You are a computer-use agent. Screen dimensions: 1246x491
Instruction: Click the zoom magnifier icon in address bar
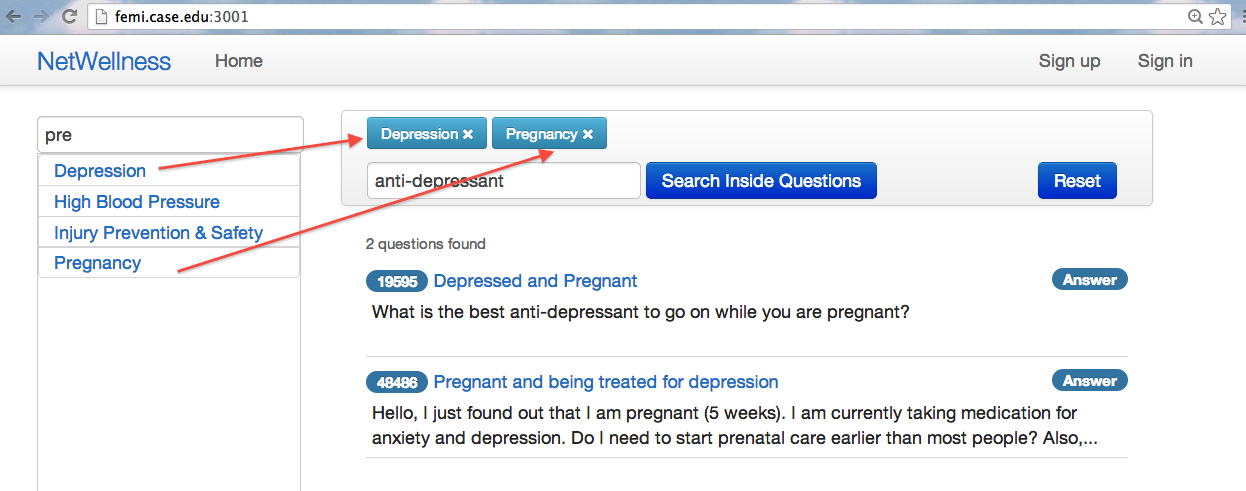(1195, 16)
